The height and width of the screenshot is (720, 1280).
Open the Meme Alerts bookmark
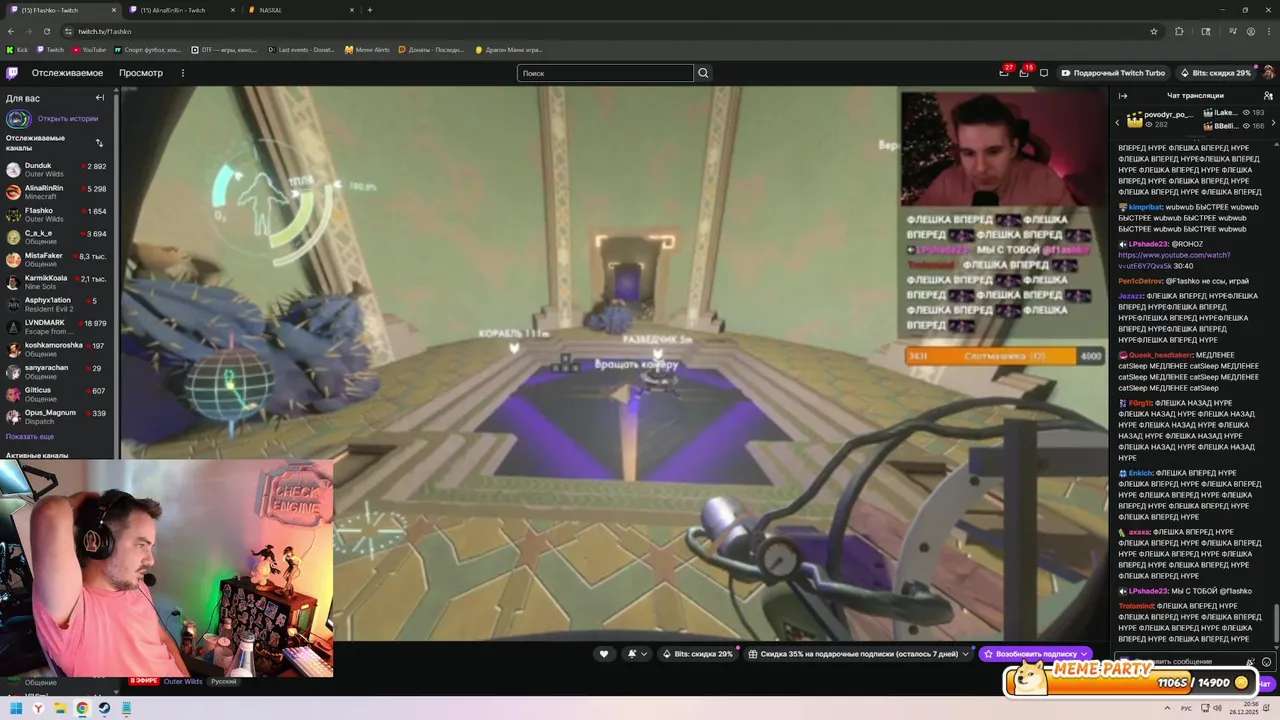[367, 49]
